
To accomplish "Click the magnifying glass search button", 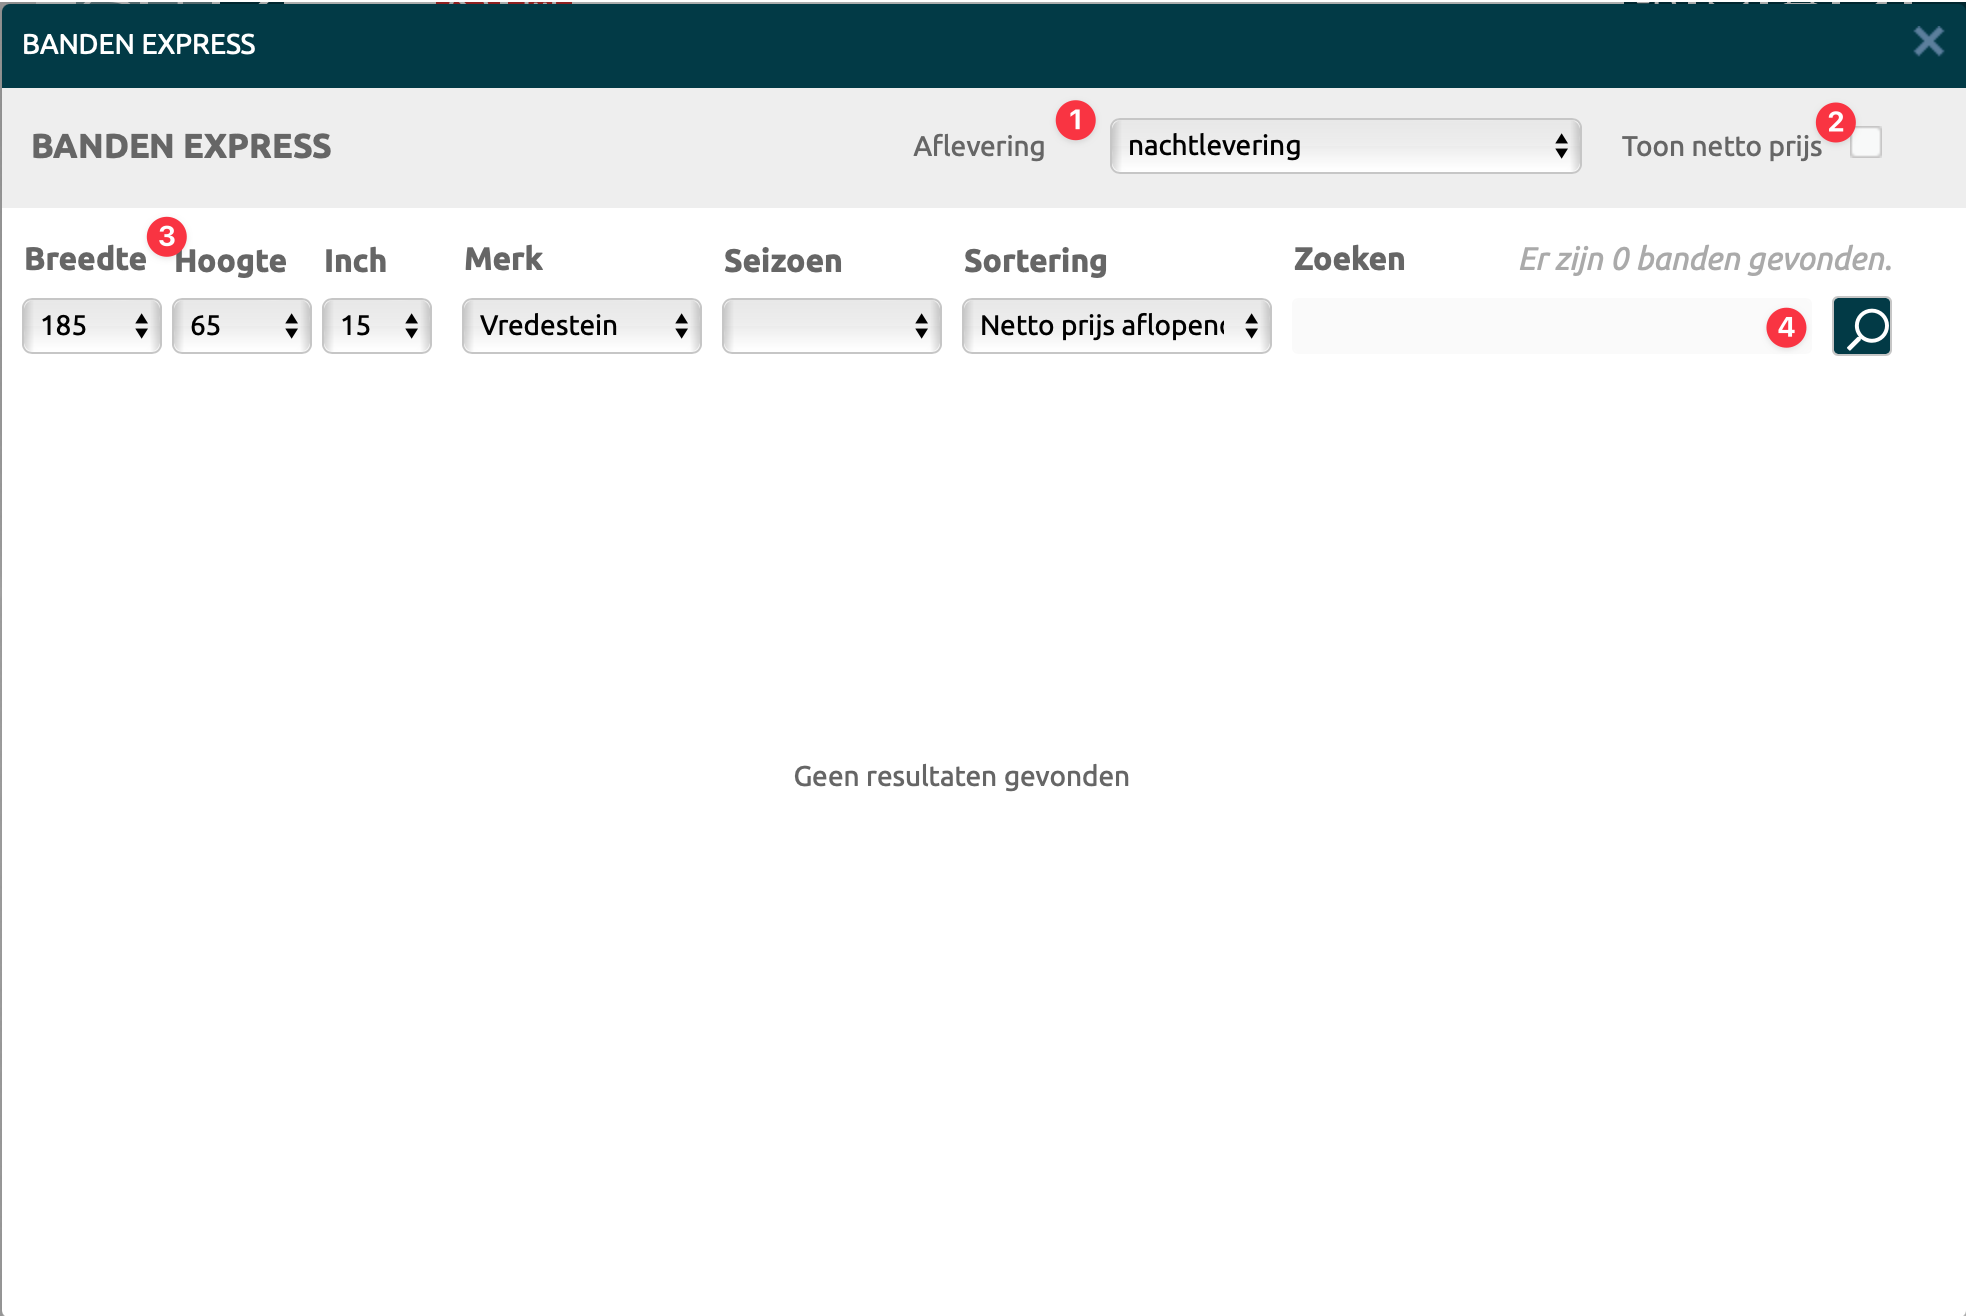I will pyautogui.click(x=1861, y=326).
